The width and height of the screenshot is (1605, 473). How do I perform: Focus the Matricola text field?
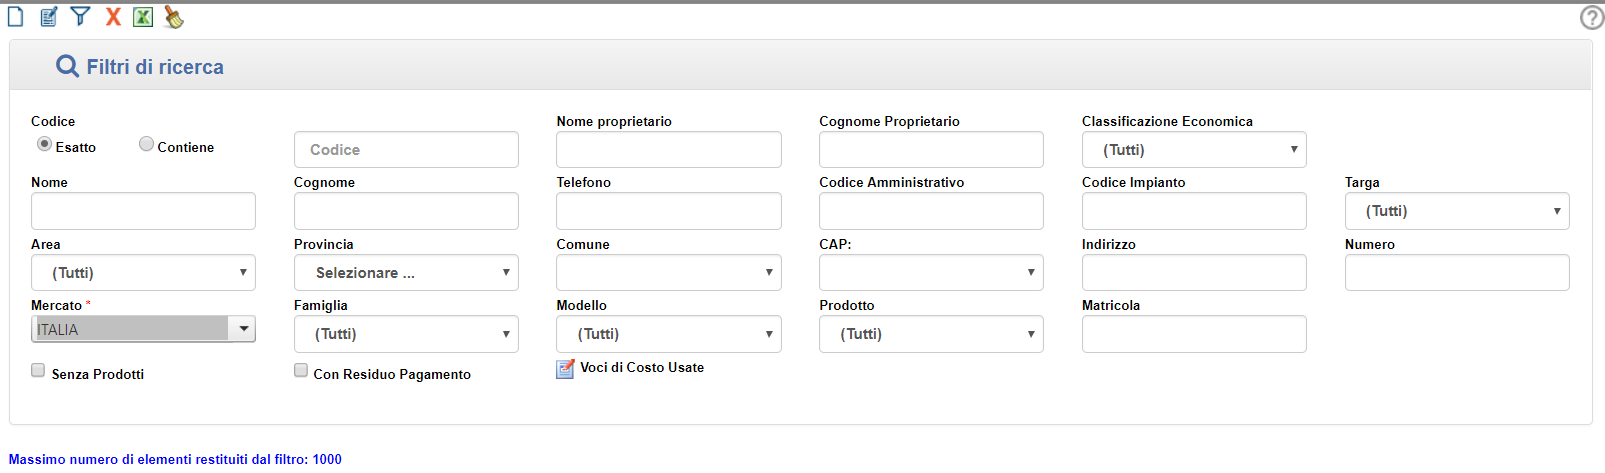(x=1194, y=334)
